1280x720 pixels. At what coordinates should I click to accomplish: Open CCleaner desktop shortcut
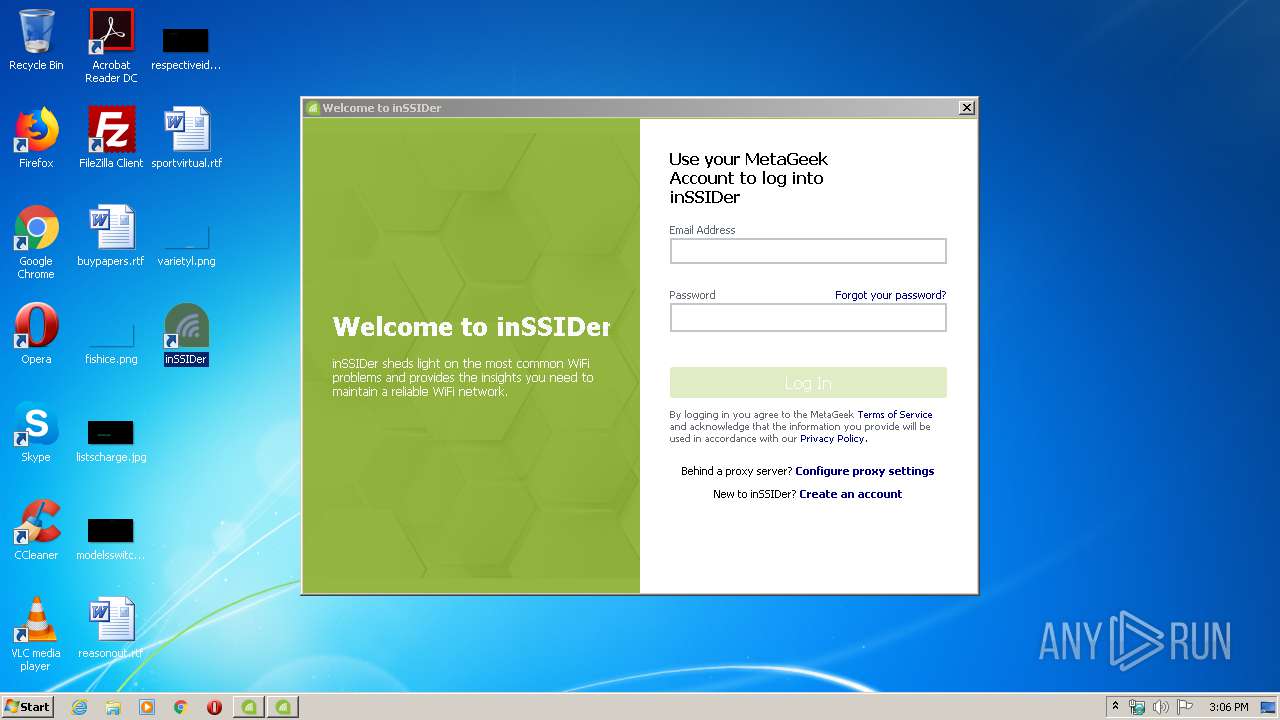click(x=36, y=530)
